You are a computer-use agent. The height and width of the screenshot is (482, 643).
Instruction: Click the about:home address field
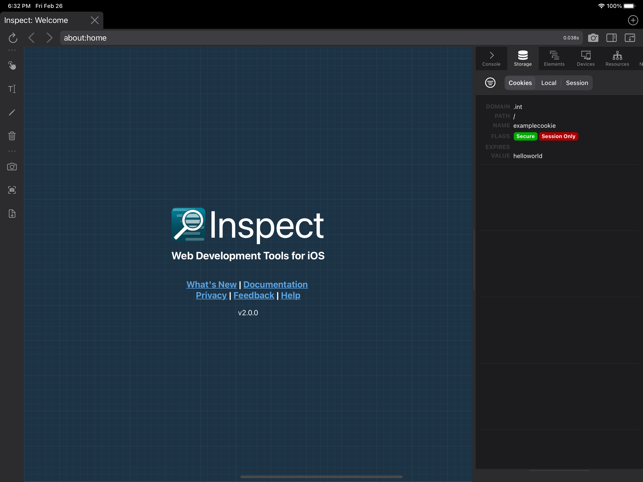pyautogui.click(x=300, y=38)
